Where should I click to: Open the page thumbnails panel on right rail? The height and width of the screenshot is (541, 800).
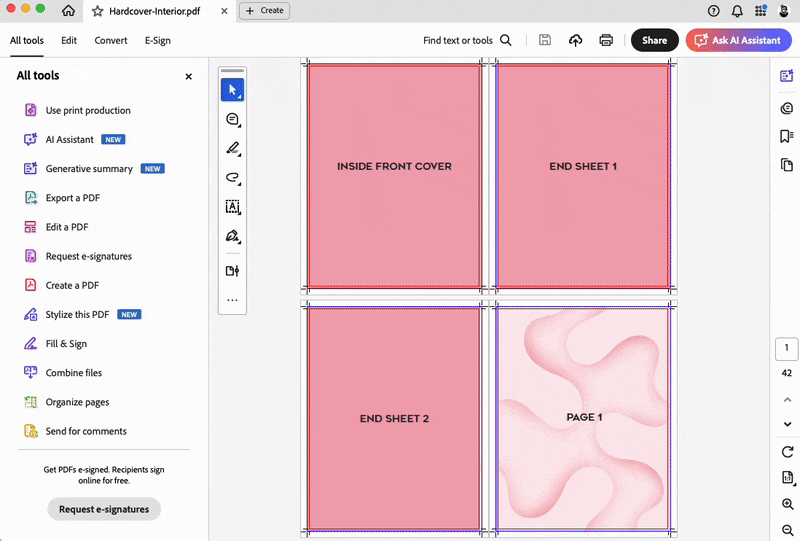787,165
